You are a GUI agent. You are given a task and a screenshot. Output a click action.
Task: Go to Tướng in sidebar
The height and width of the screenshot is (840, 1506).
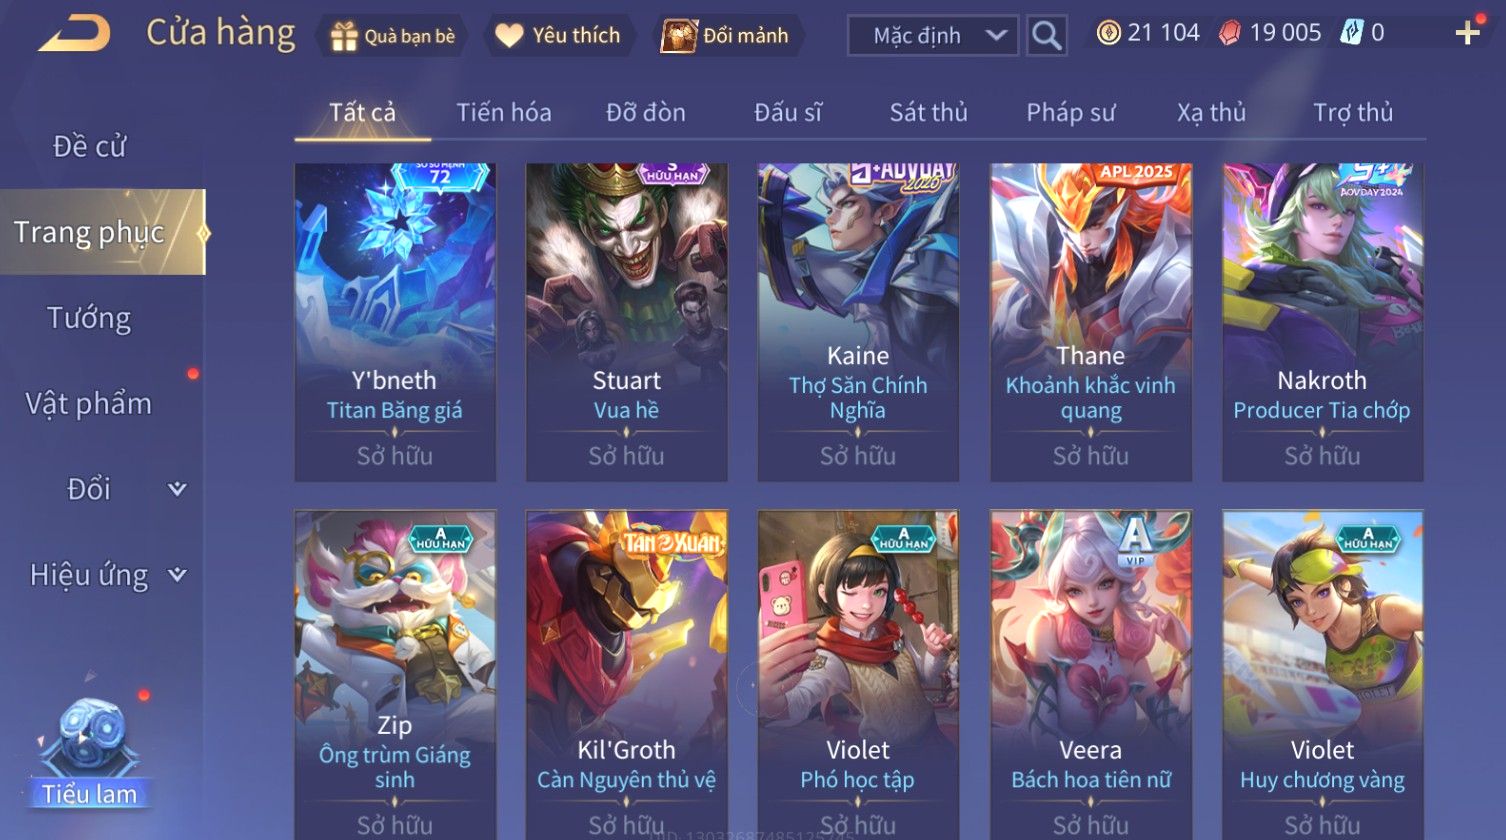(89, 318)
